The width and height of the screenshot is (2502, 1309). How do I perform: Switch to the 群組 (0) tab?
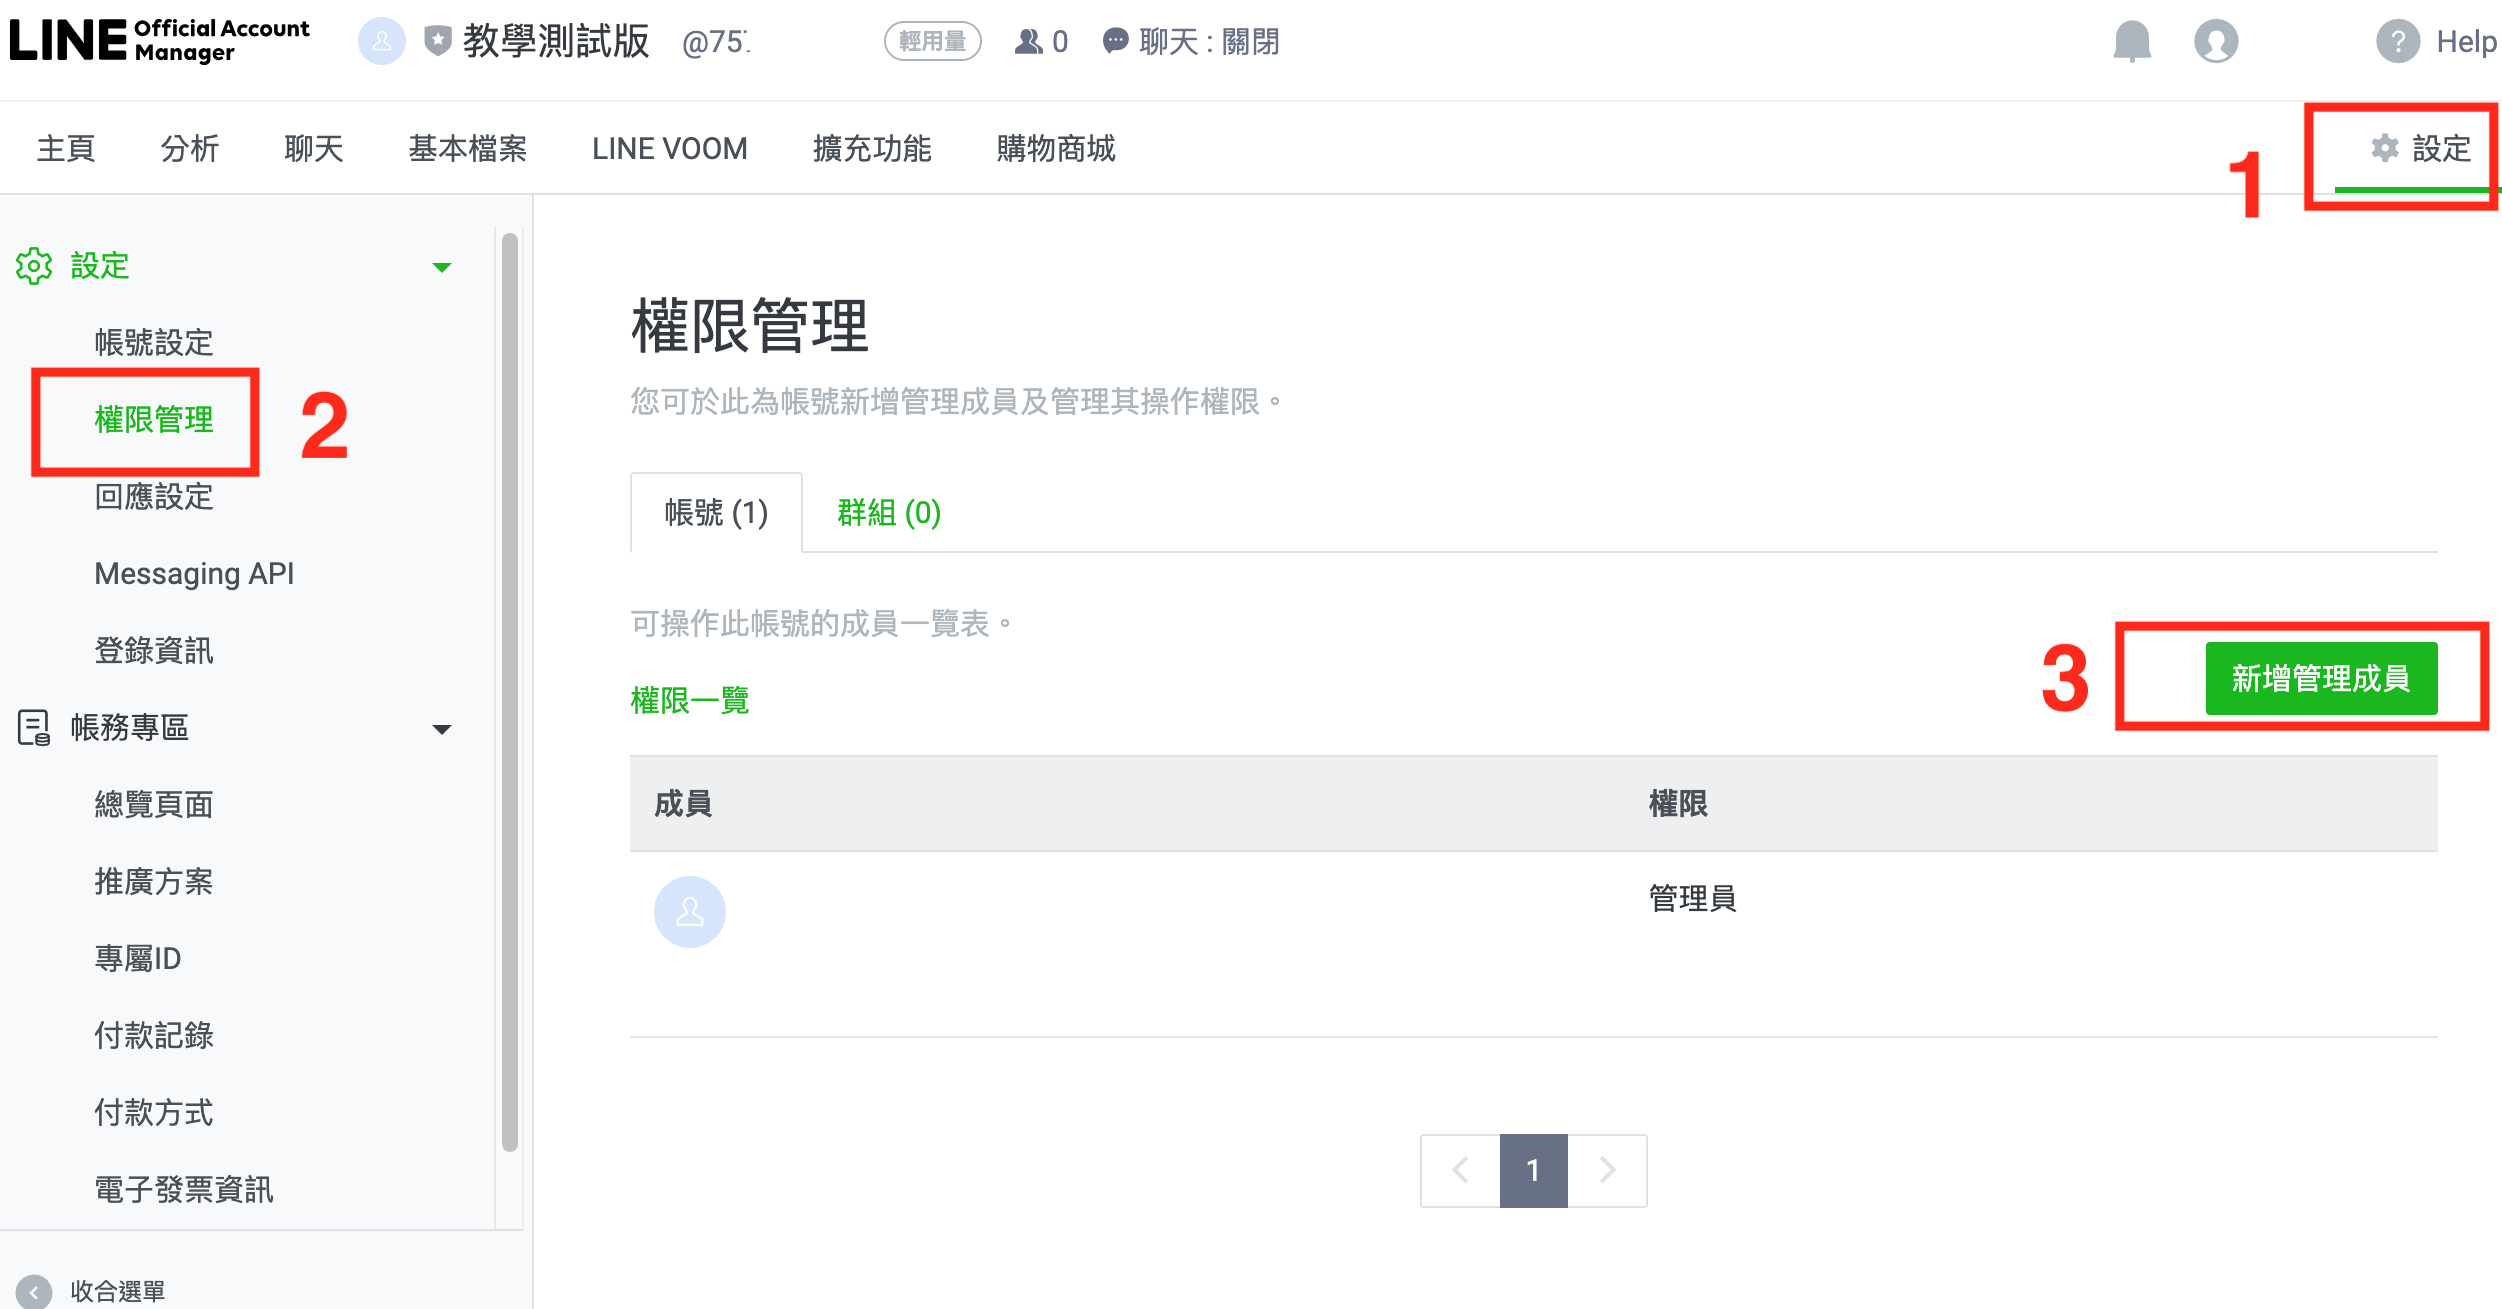point(887,513)
